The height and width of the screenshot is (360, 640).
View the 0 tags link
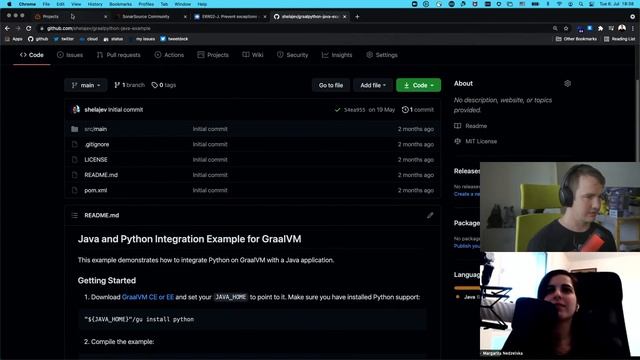pyautogui.click(x=164, y=85)
